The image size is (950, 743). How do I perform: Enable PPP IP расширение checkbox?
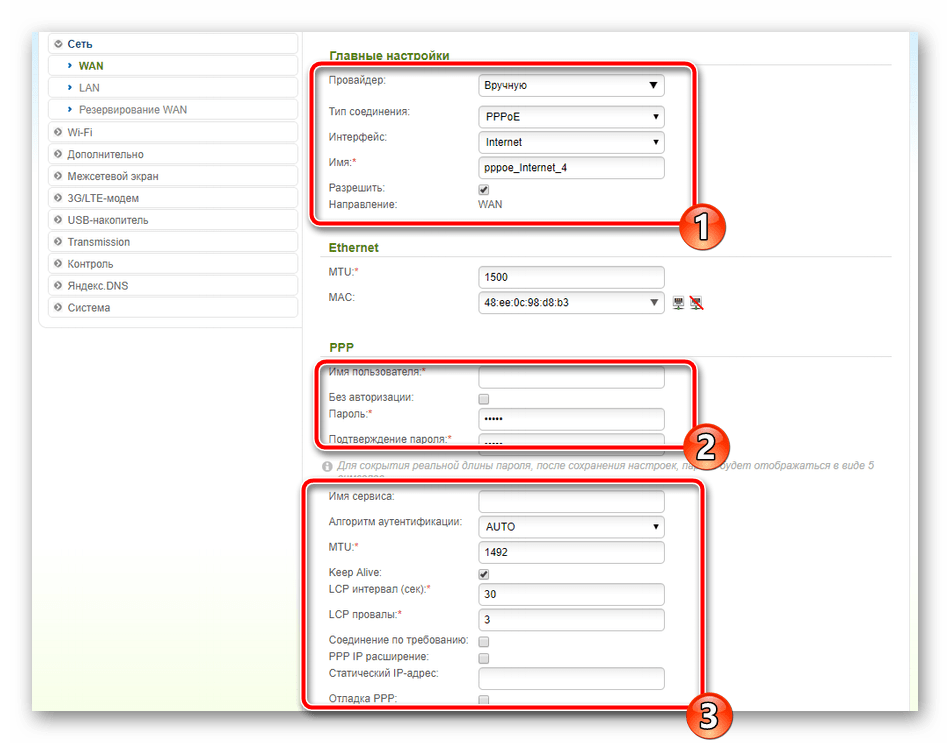point(483,658)
